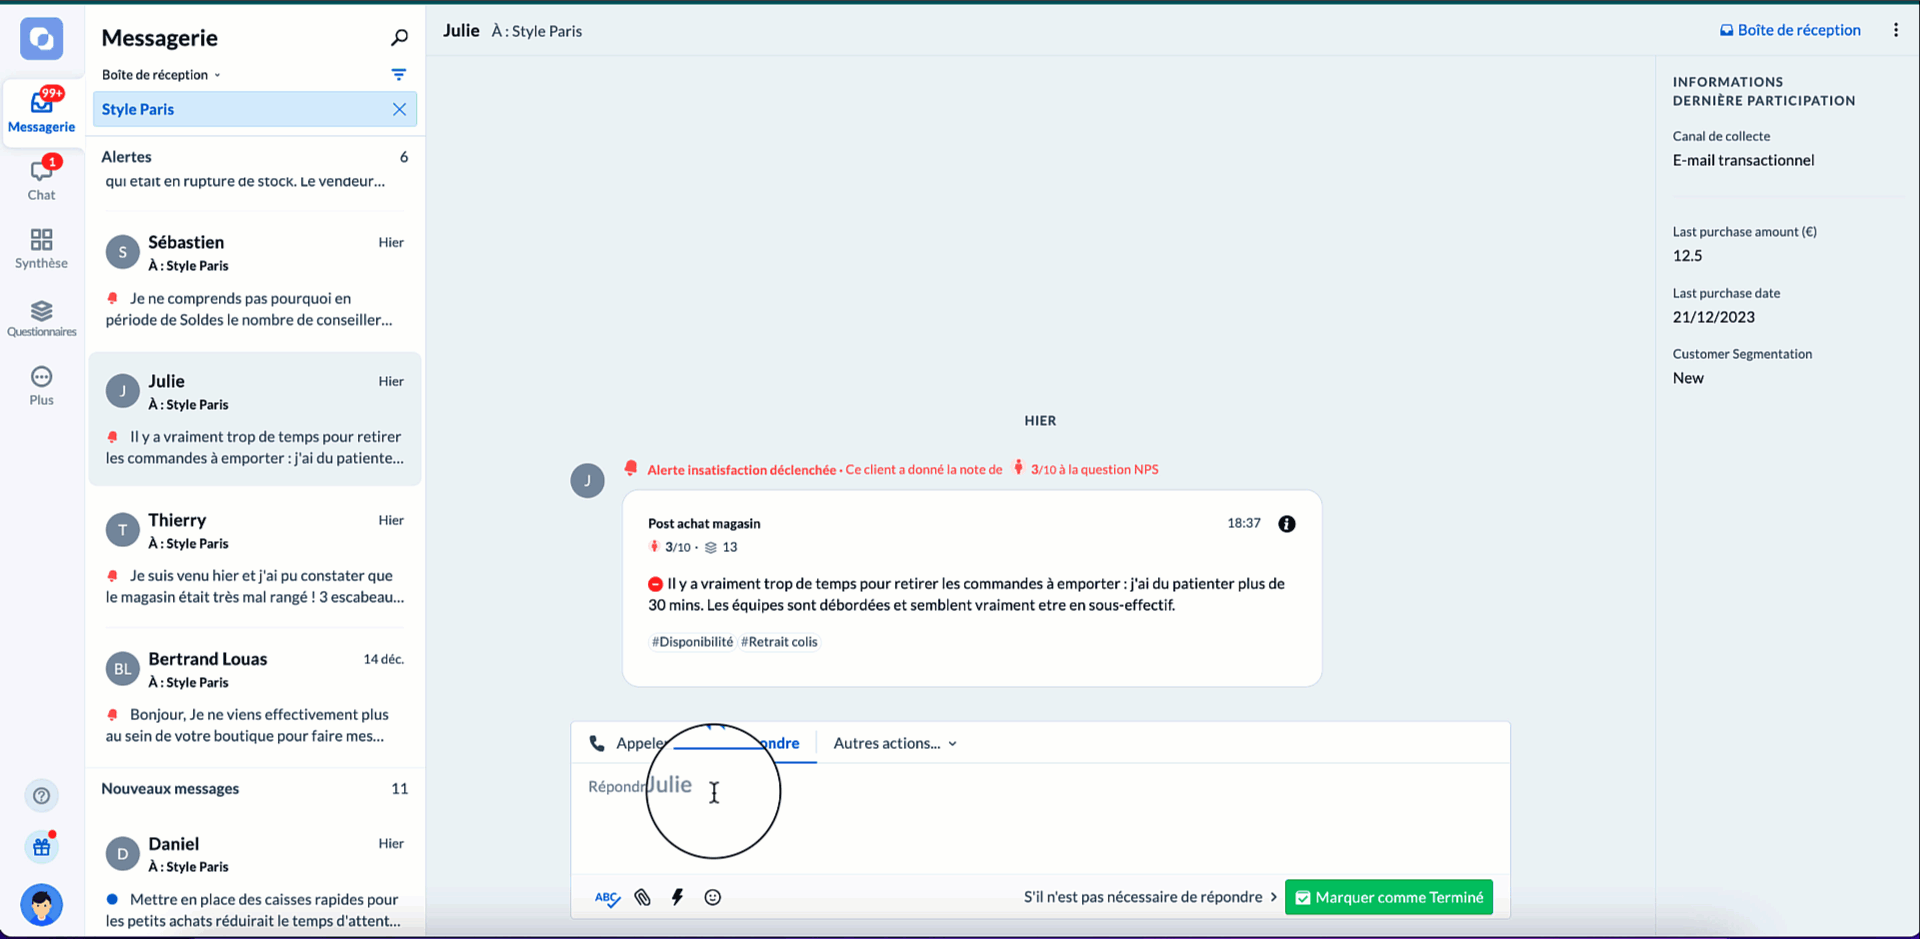The image size is (1920, 939).
Task: Click the Marquer comme Terminé button
Action: tap(1388, 897)
